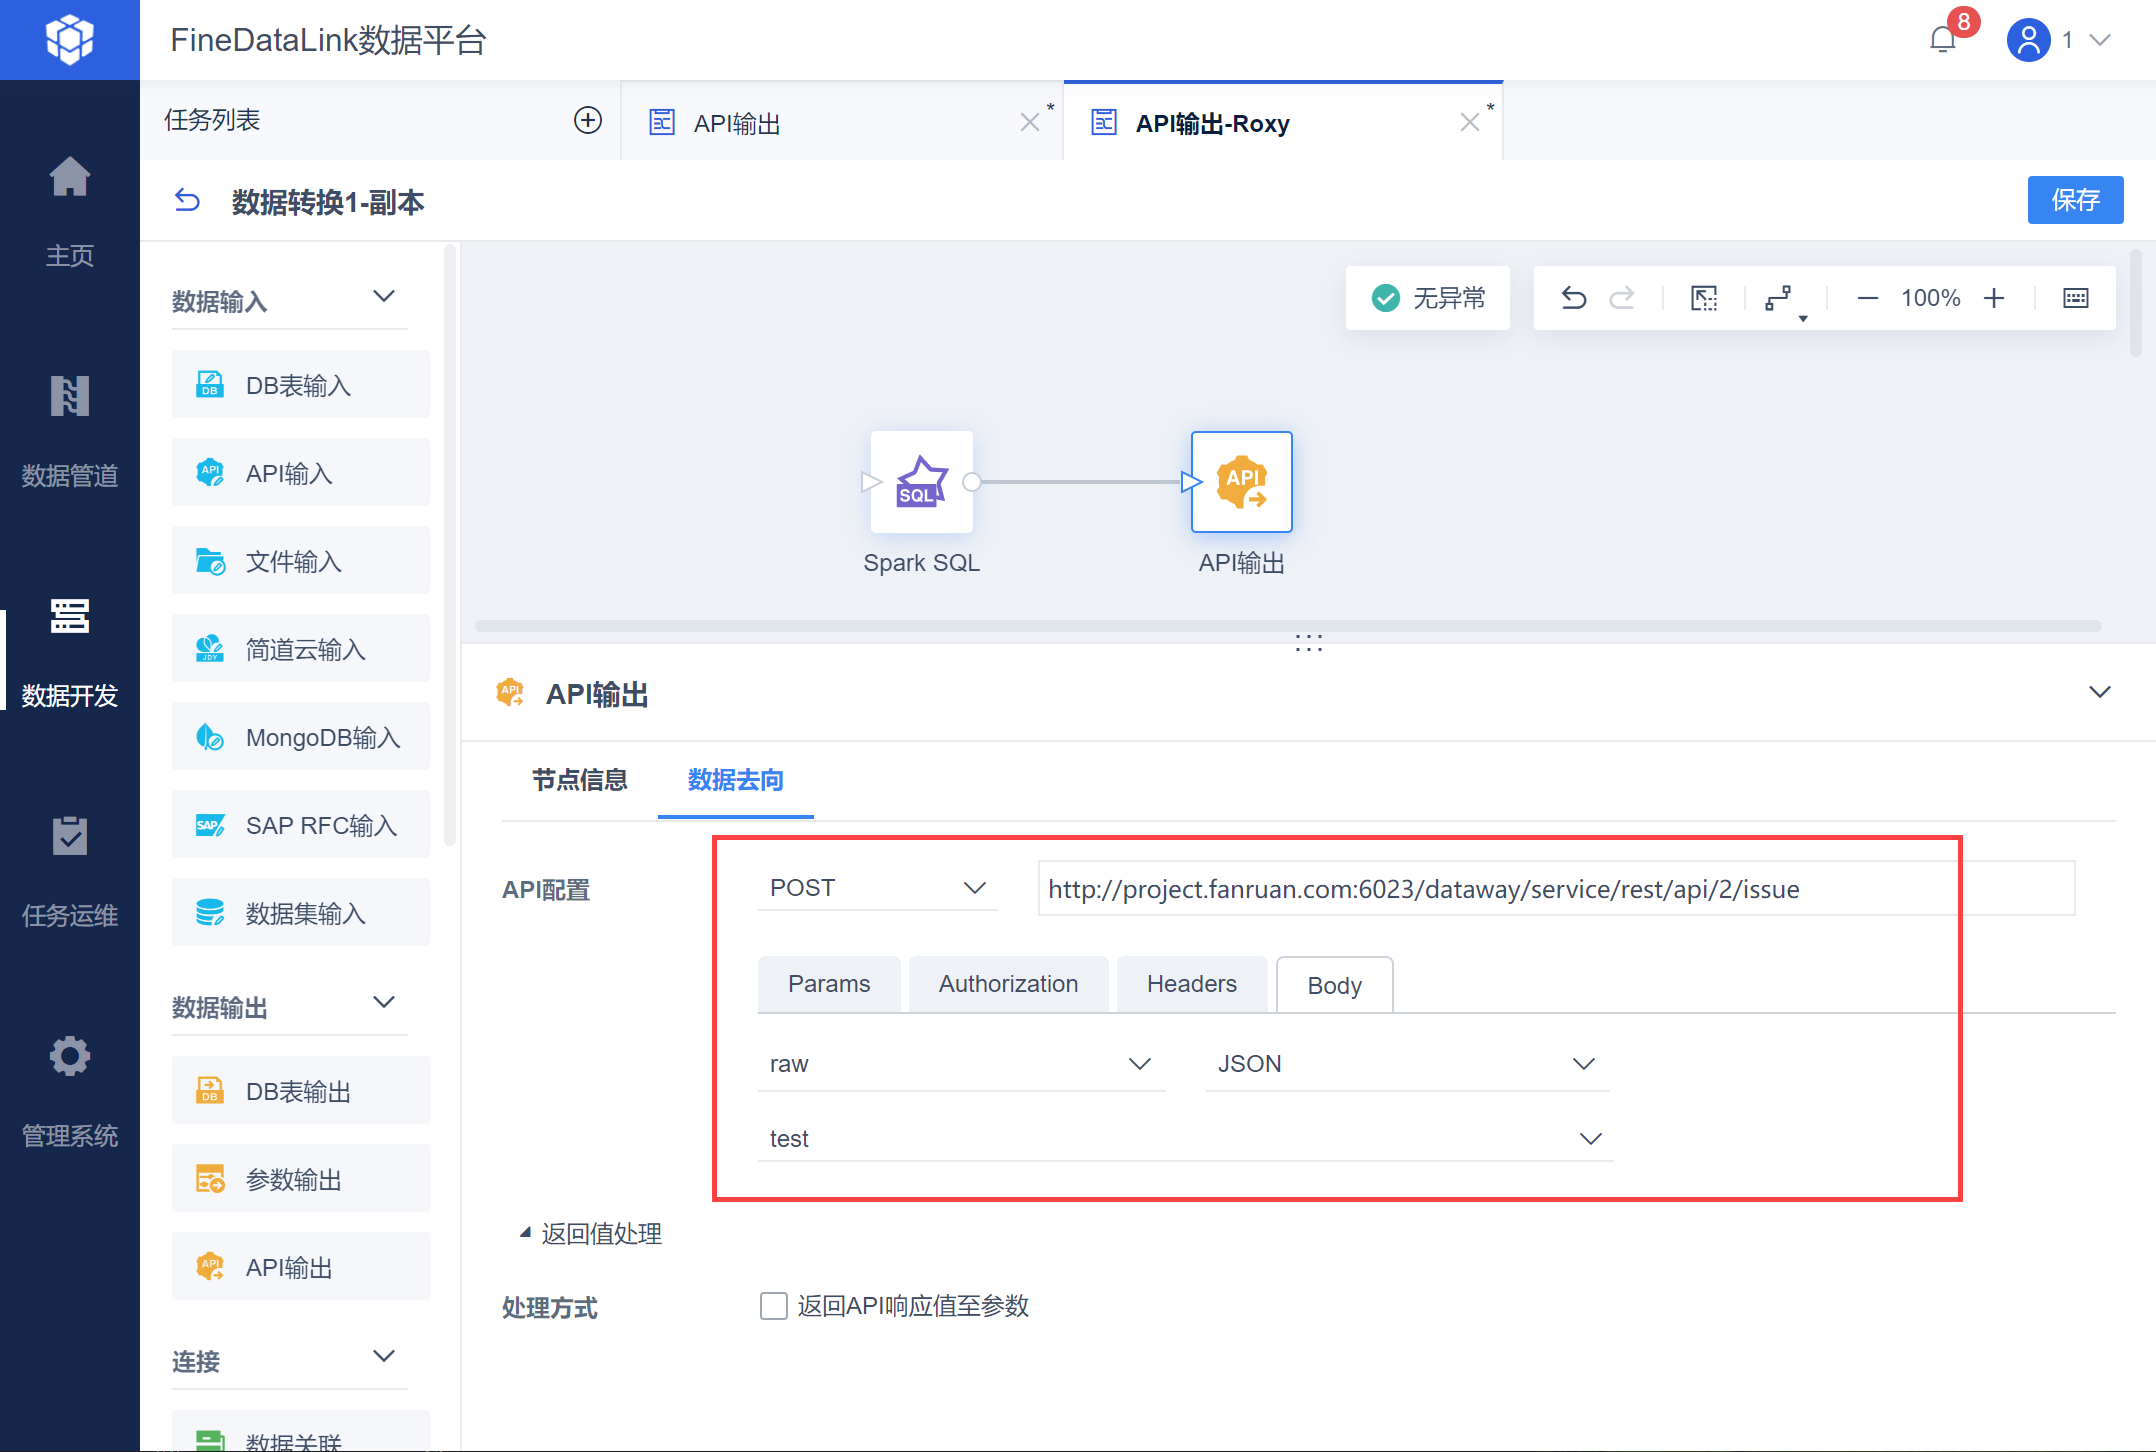
Task: Click the zoom in plus icon
Action: tap(1994, 298)
